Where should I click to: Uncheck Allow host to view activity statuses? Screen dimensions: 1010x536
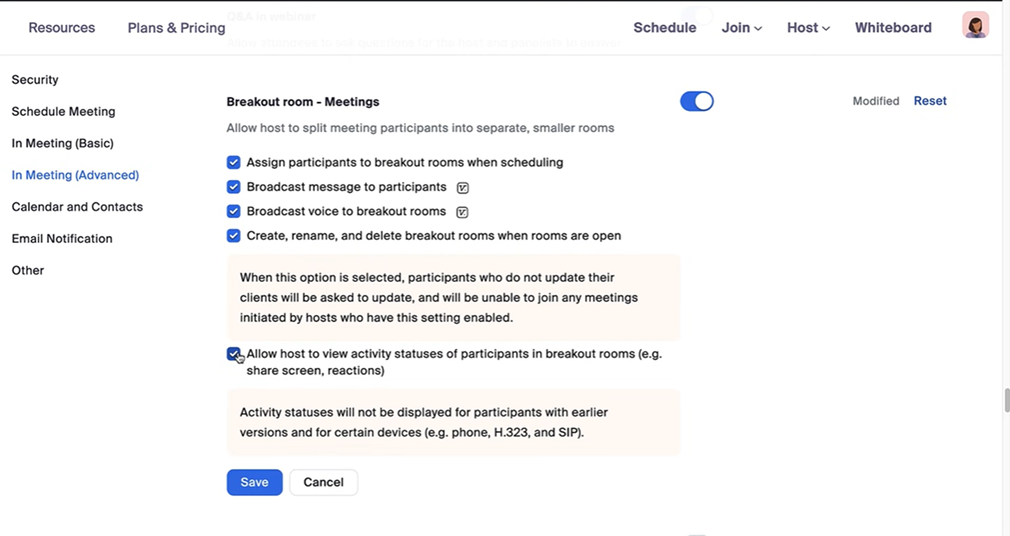click(x=233, y=354)
